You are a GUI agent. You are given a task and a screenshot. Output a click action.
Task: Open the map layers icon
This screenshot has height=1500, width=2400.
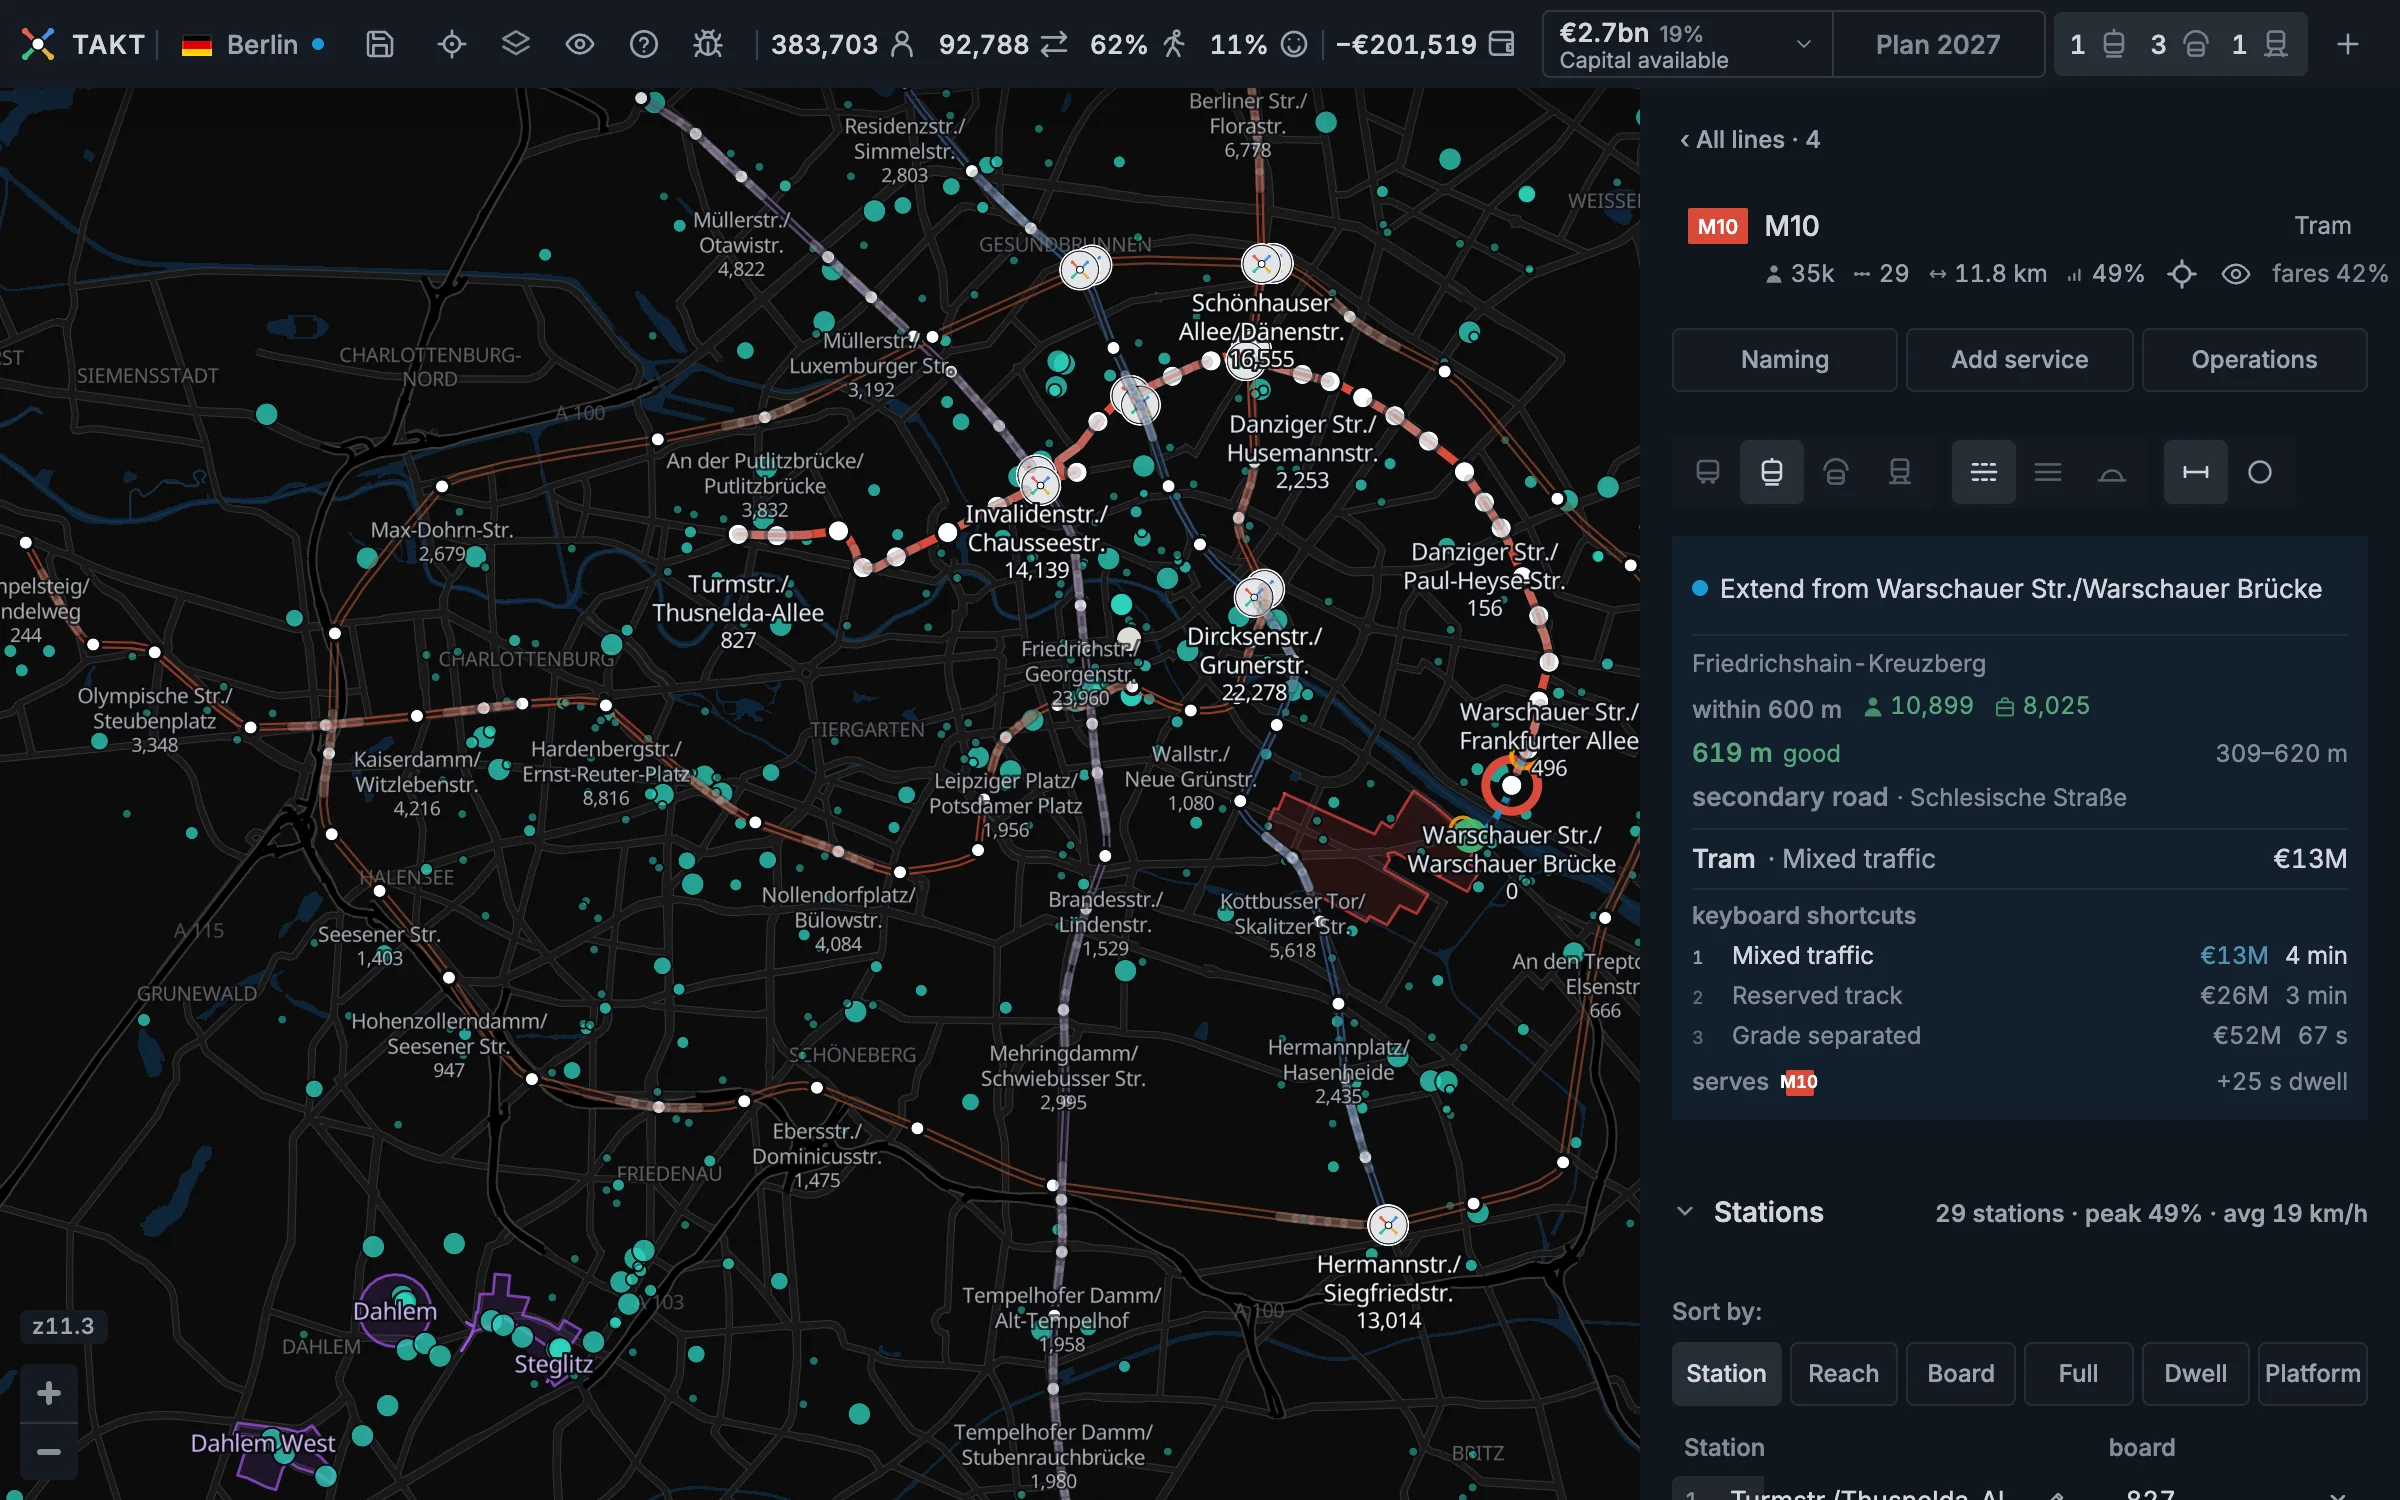tap(516, 44)
